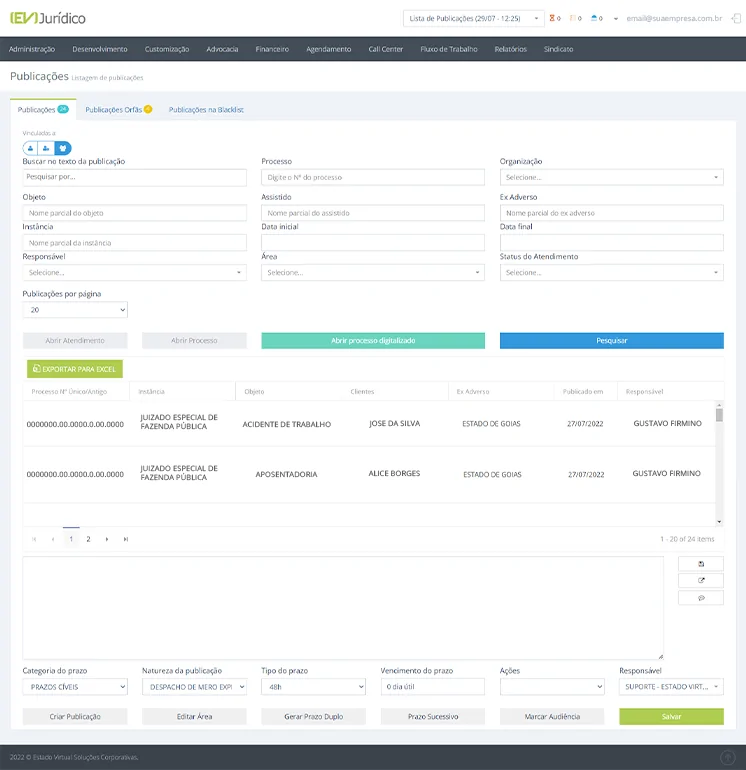Image resolution: width=746 pixels, height=770 pixels.
Task: Open the Publicações por página selector
Action: point(75,310)
